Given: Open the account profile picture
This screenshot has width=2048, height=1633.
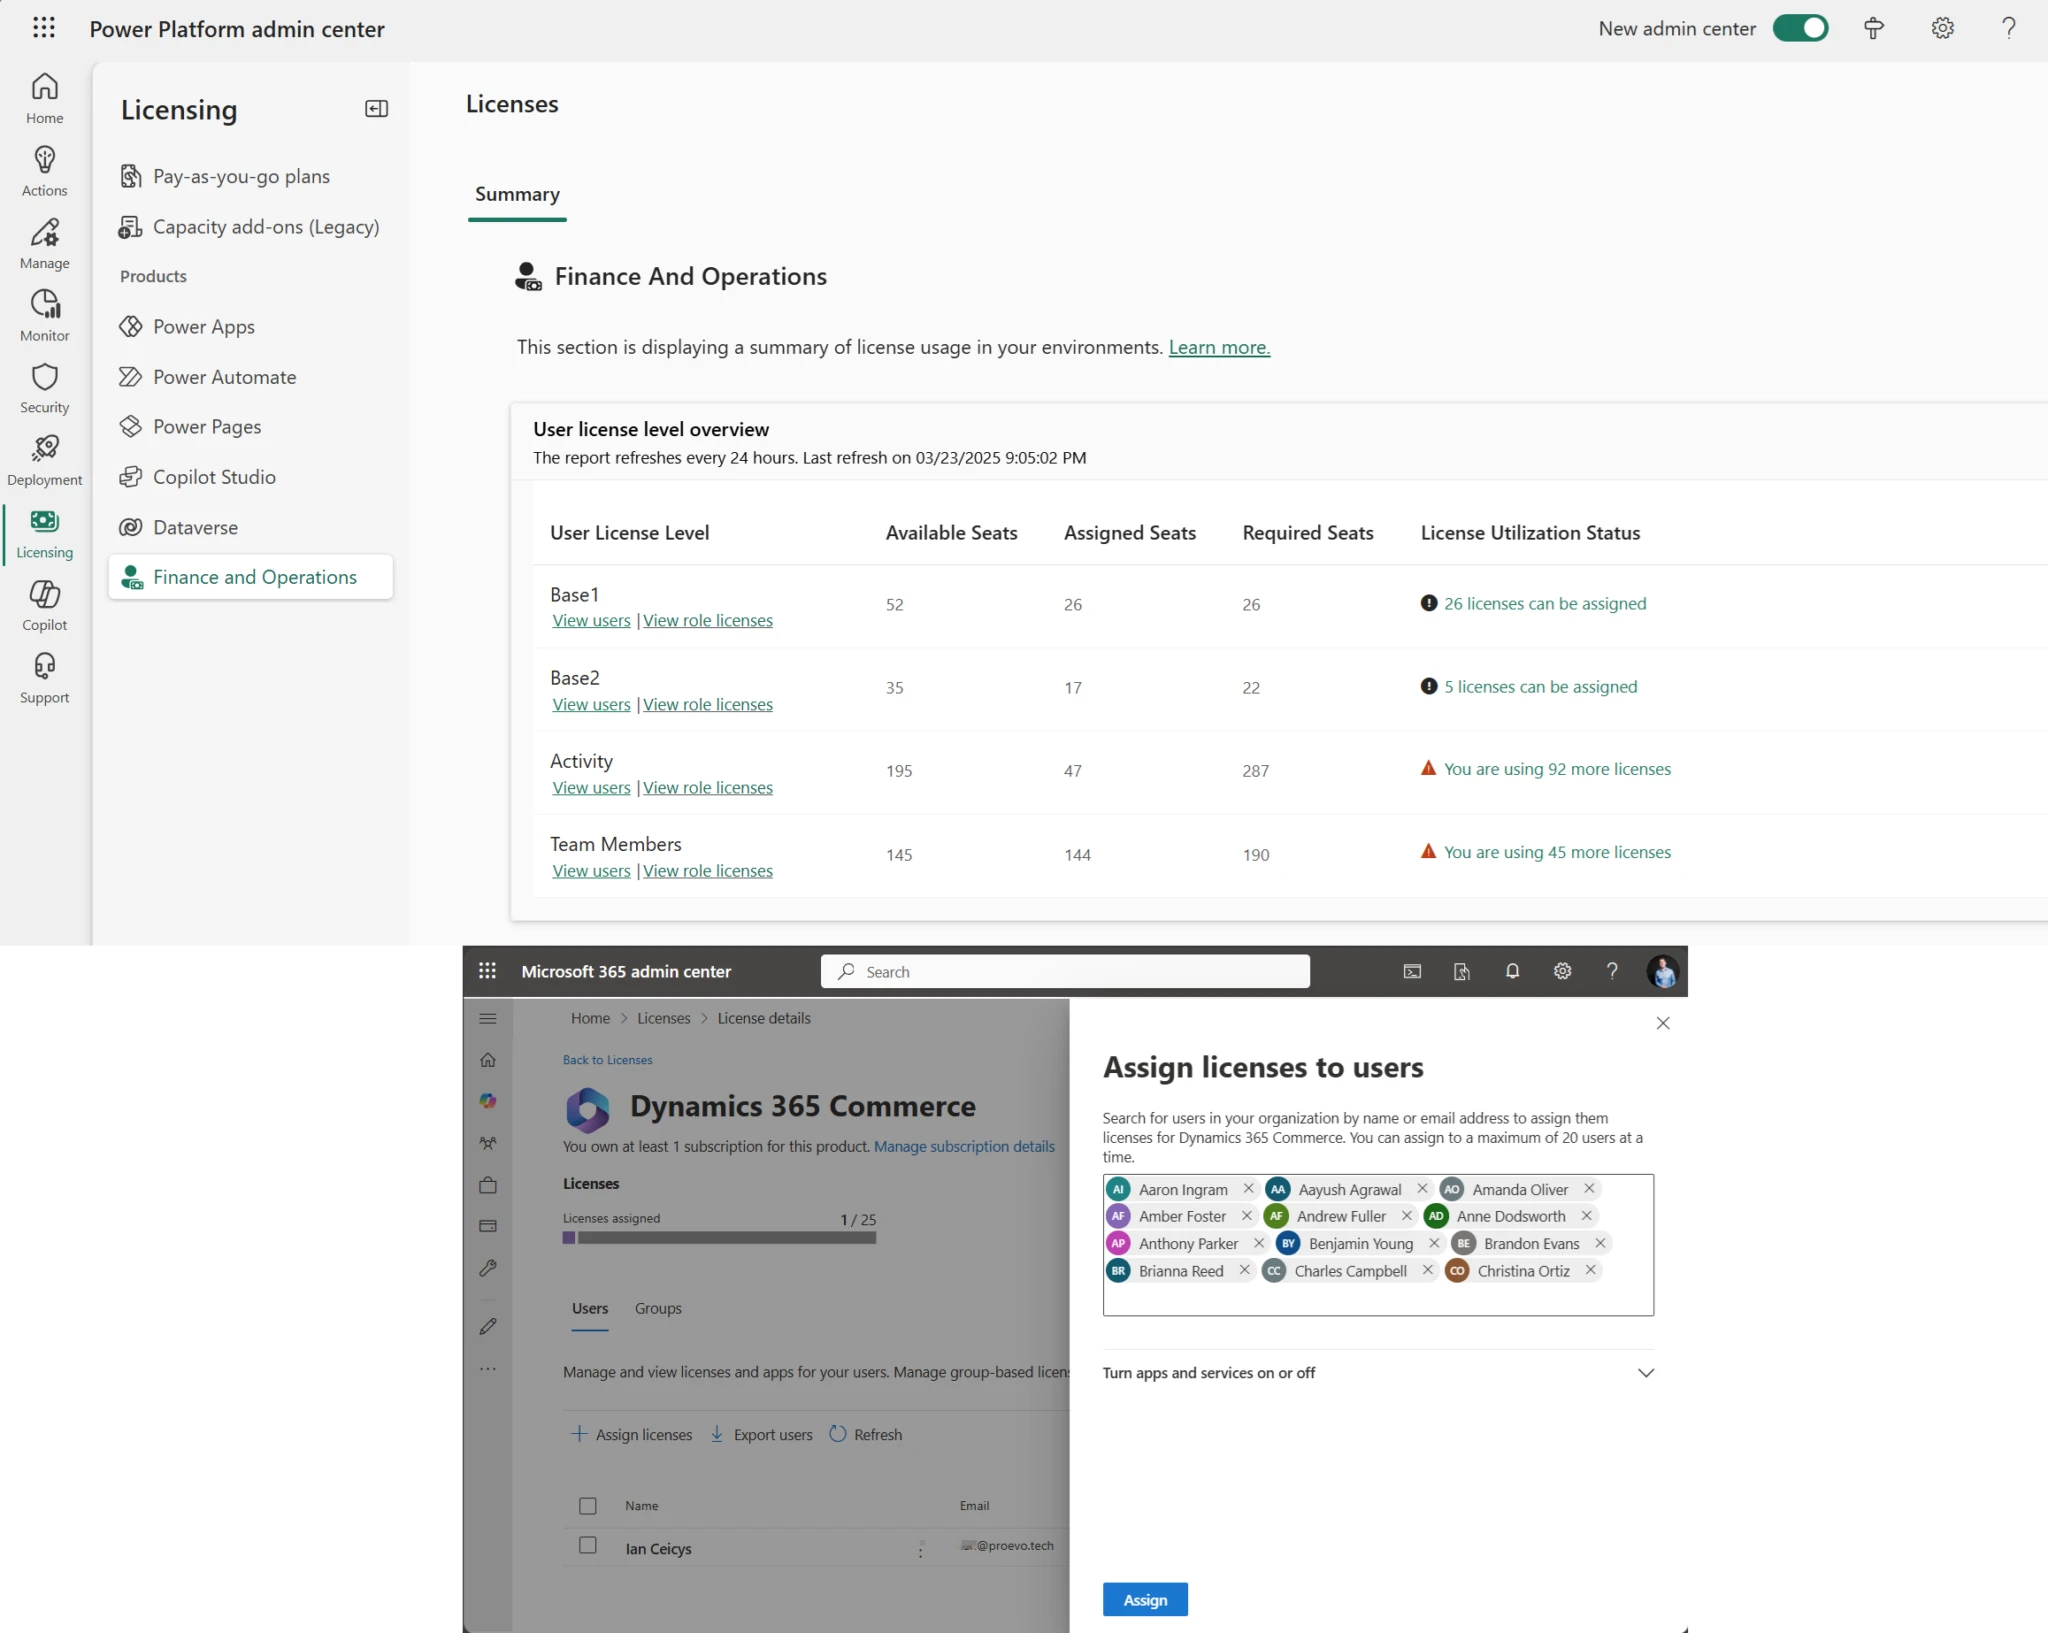Looking at the screenshot, I should (1662, 971).
